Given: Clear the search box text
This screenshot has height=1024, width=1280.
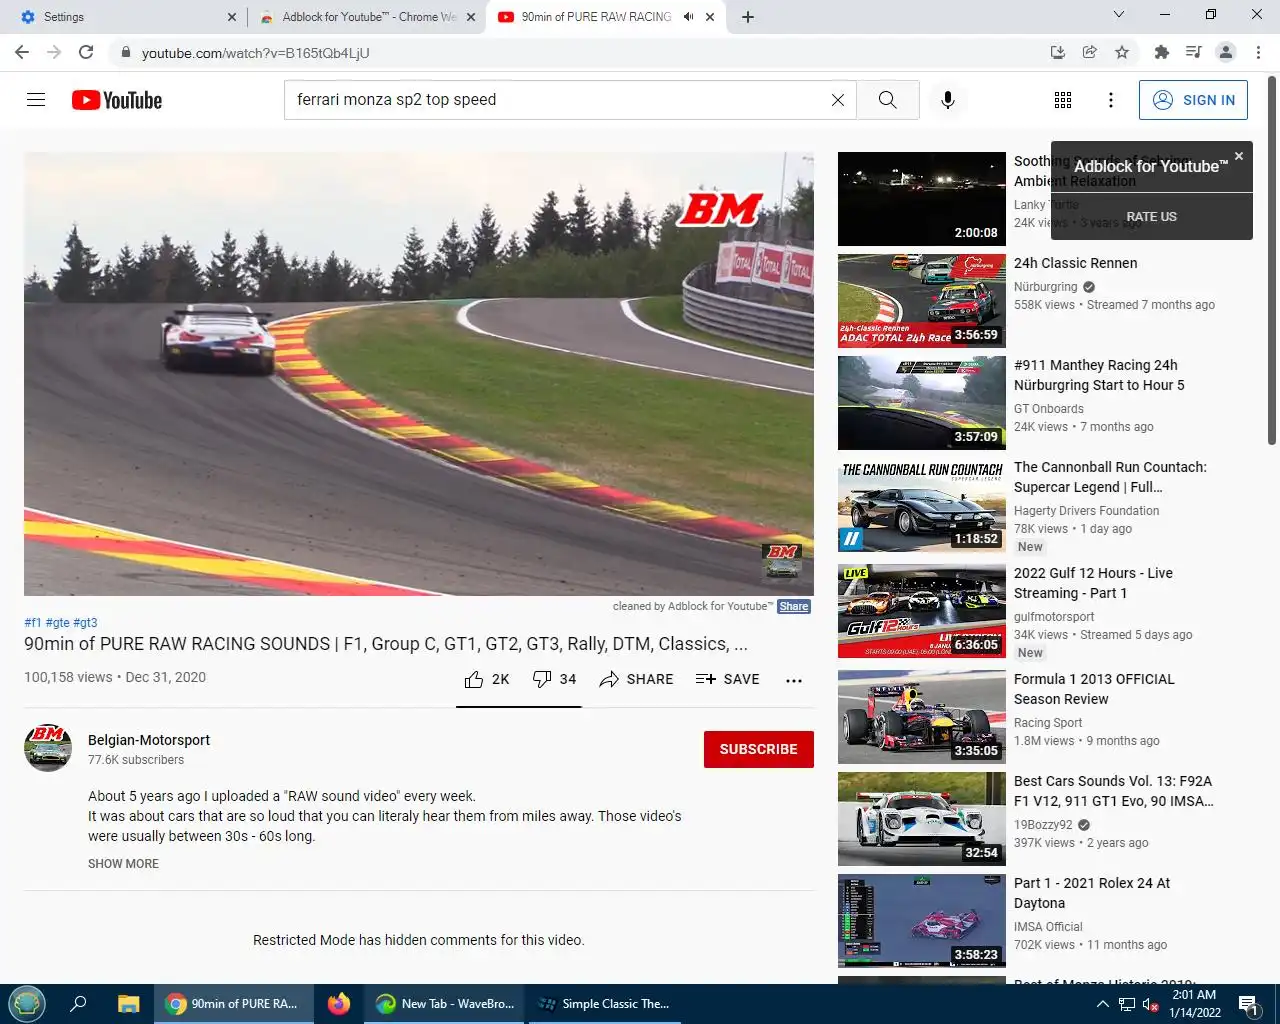Looking at the screenshot, I should [x=838, y=100].
